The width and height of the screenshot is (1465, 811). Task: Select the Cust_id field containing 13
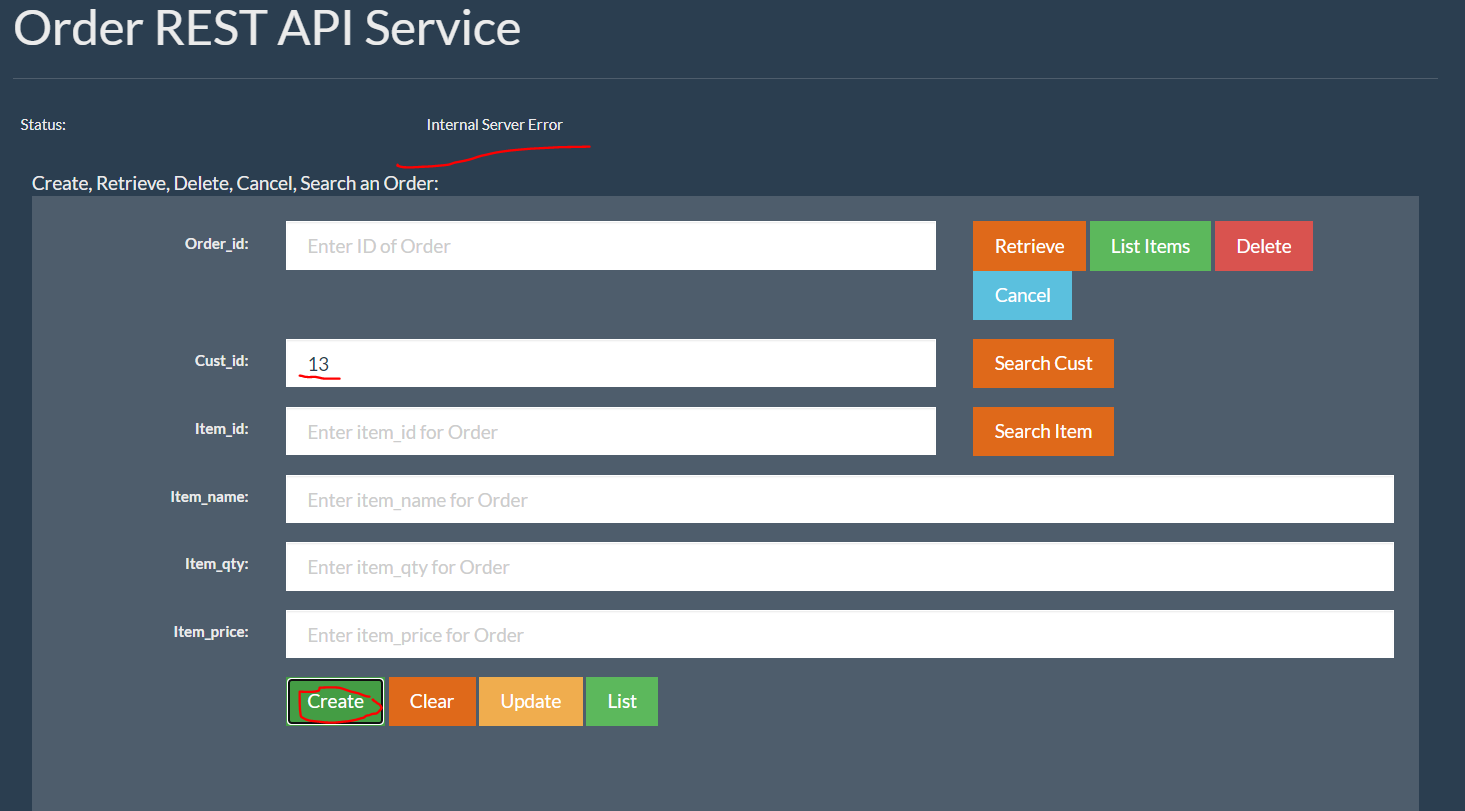[x=610, y=363]
